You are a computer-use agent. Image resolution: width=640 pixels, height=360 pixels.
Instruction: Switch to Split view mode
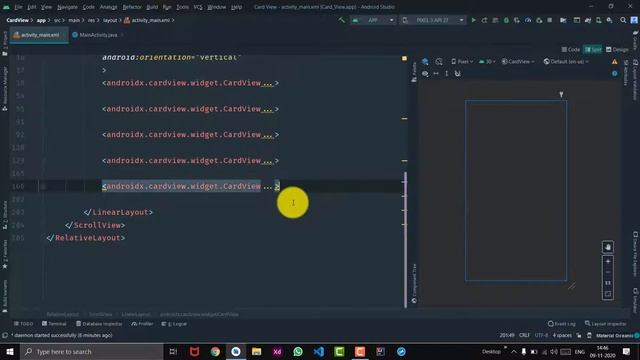click(x=593, y=49)
